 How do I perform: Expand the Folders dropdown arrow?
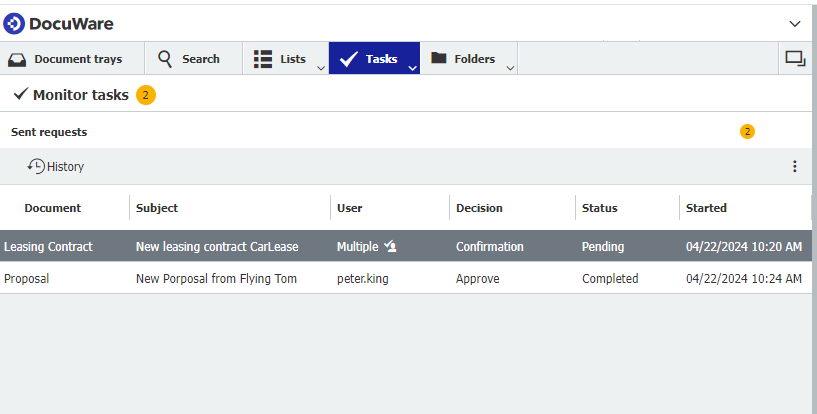point(511,68)
